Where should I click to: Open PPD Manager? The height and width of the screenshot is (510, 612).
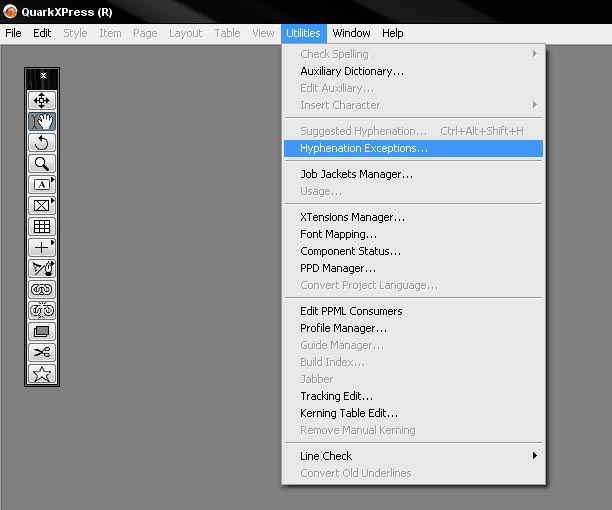pyautogui.click(x=413, y=268)
